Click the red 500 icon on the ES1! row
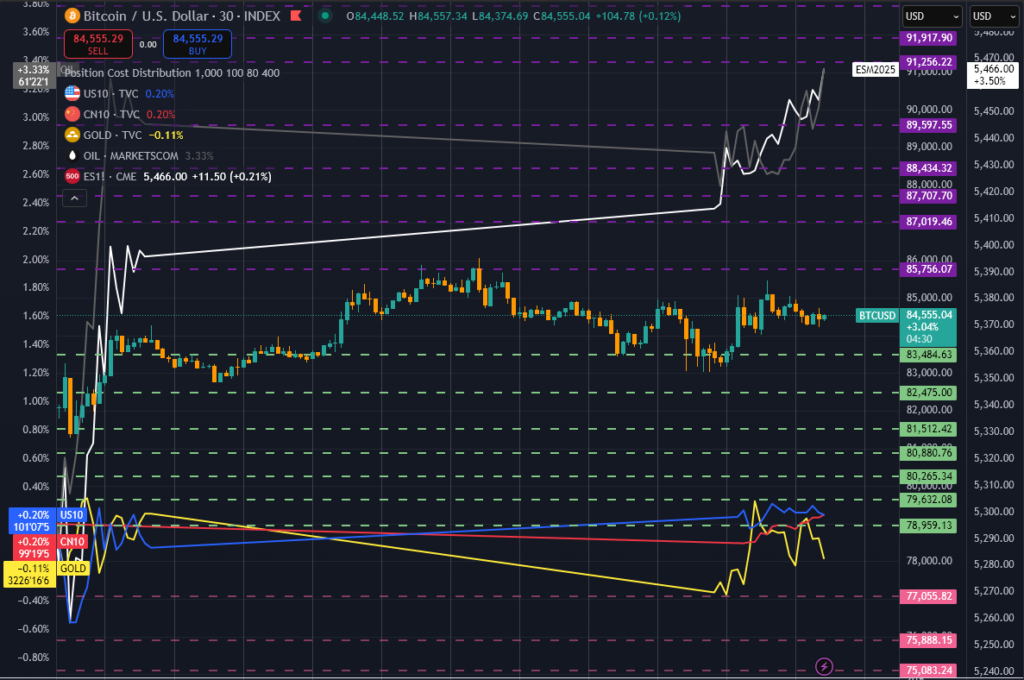Screen dimensions: 1024x680 pos(71,176)
